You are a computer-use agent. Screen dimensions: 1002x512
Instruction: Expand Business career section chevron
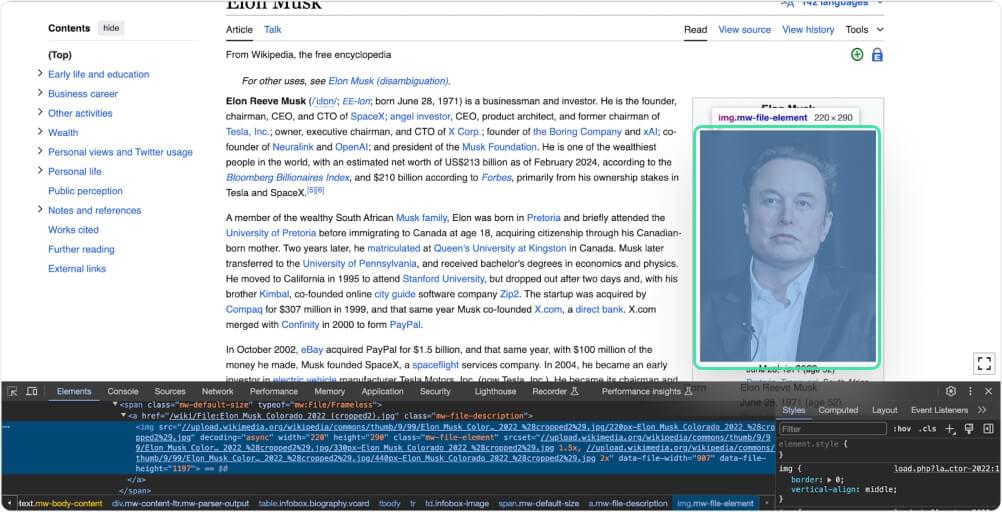(40, 93)
